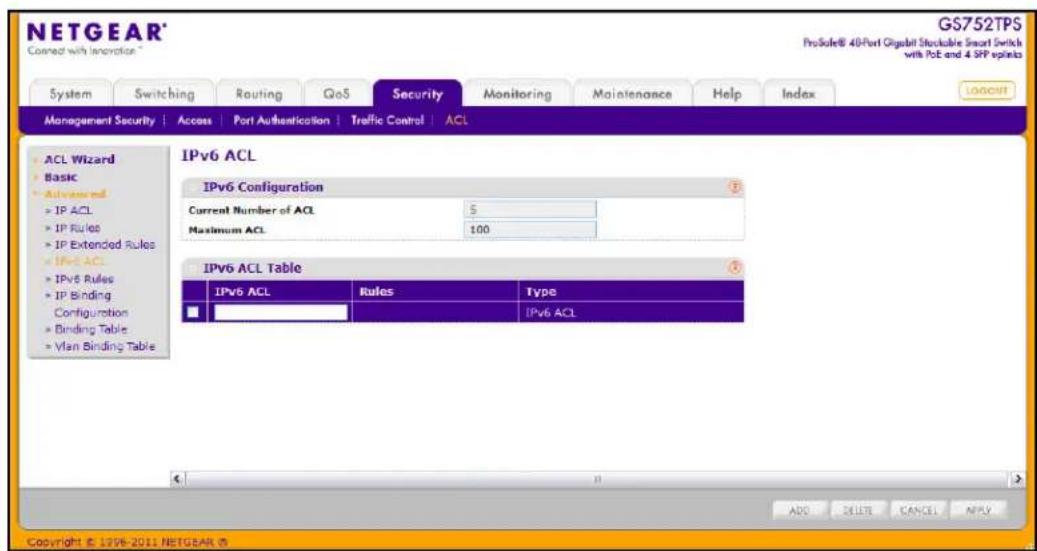
Task: Open help for IPv6 ACL Table section
Action: (x=733, y=268)
